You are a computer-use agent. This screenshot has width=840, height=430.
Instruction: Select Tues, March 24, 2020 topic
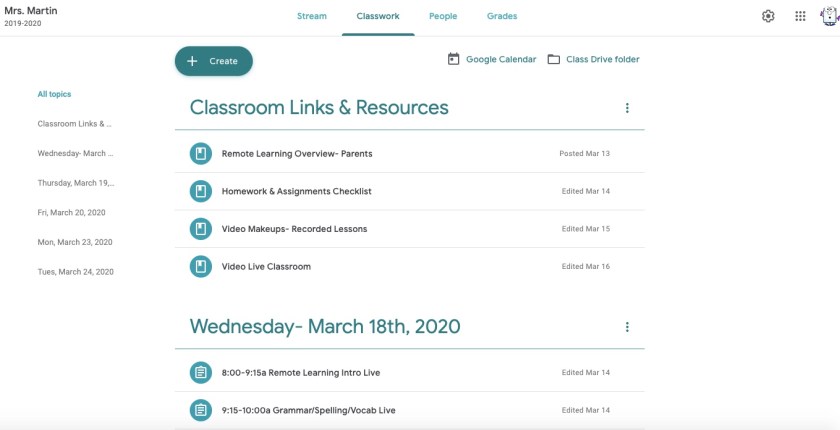coord(75,272)
